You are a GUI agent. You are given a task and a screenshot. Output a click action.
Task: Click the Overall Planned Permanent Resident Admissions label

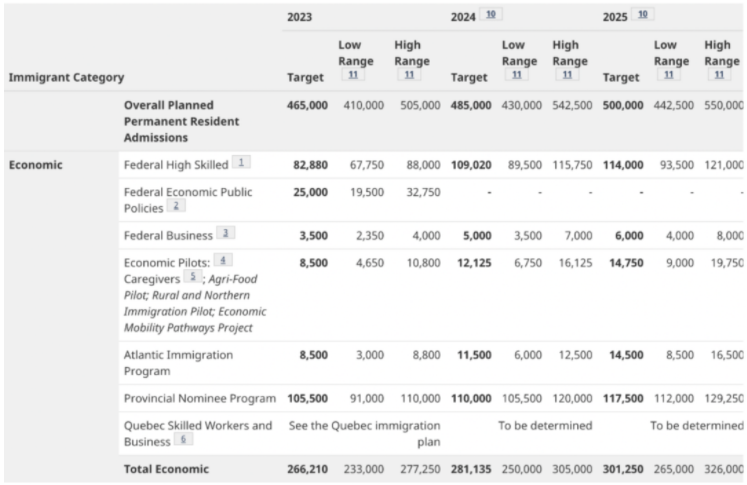pos(182,121)
